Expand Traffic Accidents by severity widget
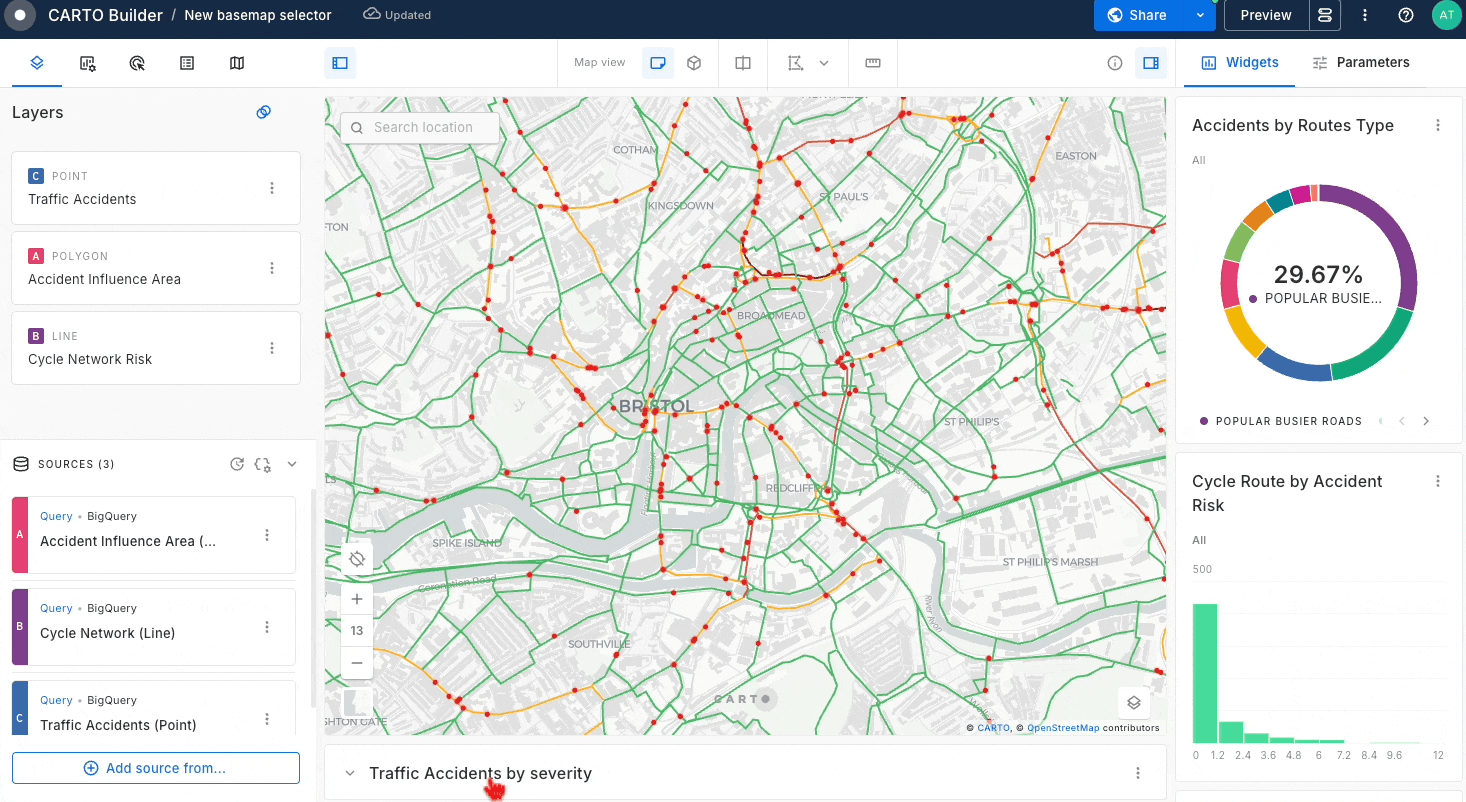 pyautogui.click(x=350, y=773)
